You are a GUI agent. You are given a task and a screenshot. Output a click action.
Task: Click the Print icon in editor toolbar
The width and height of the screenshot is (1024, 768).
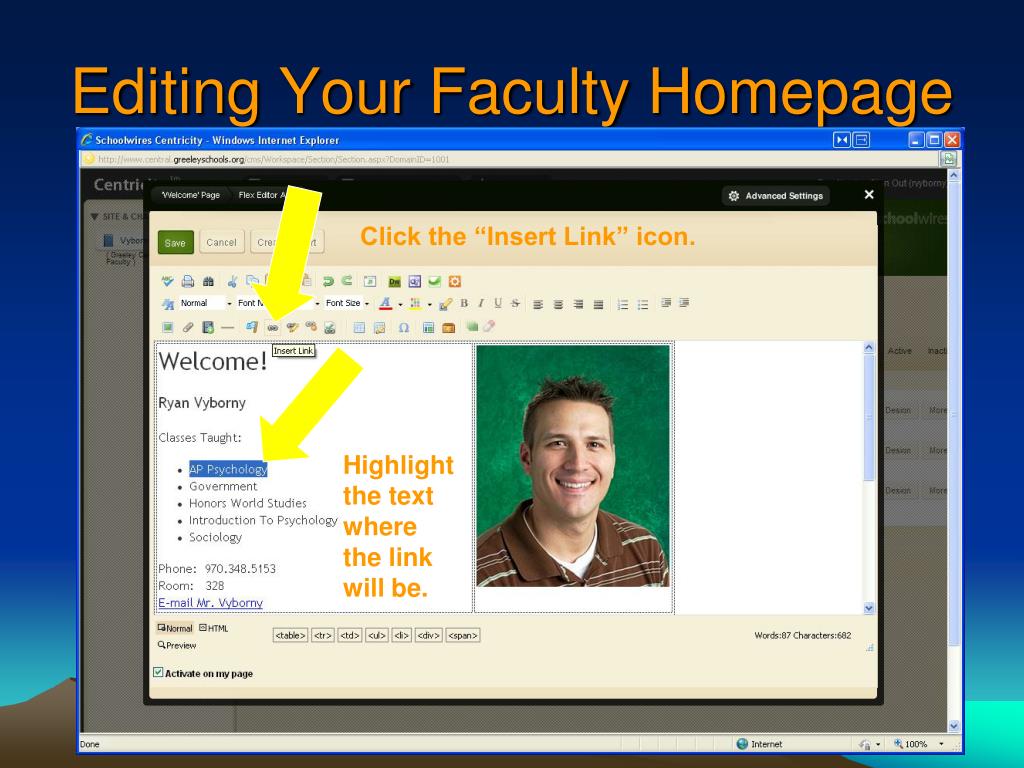tap(188, 281)
